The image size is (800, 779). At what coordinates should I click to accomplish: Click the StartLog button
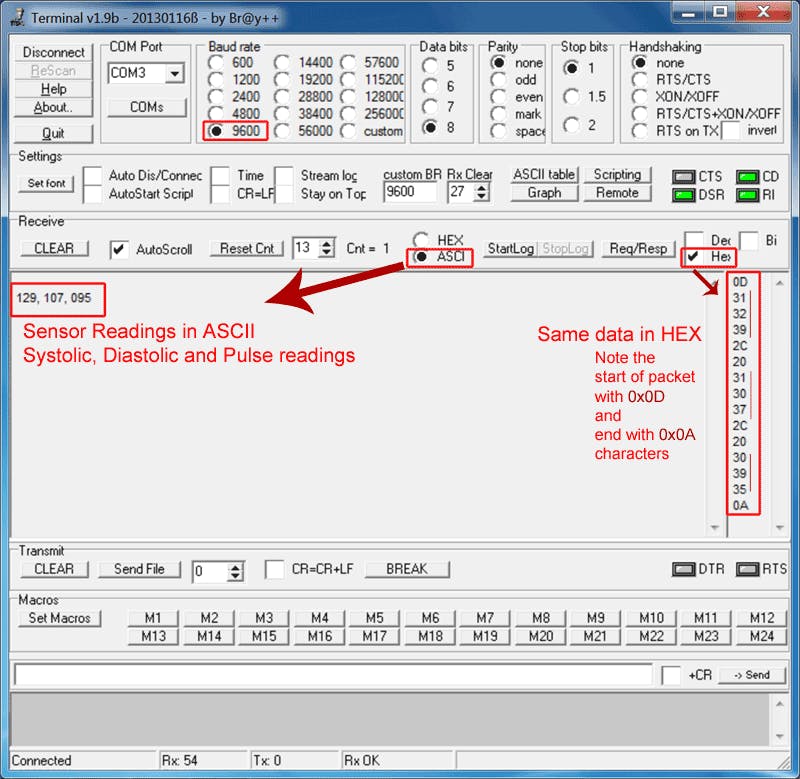click(x=511, y=248)
